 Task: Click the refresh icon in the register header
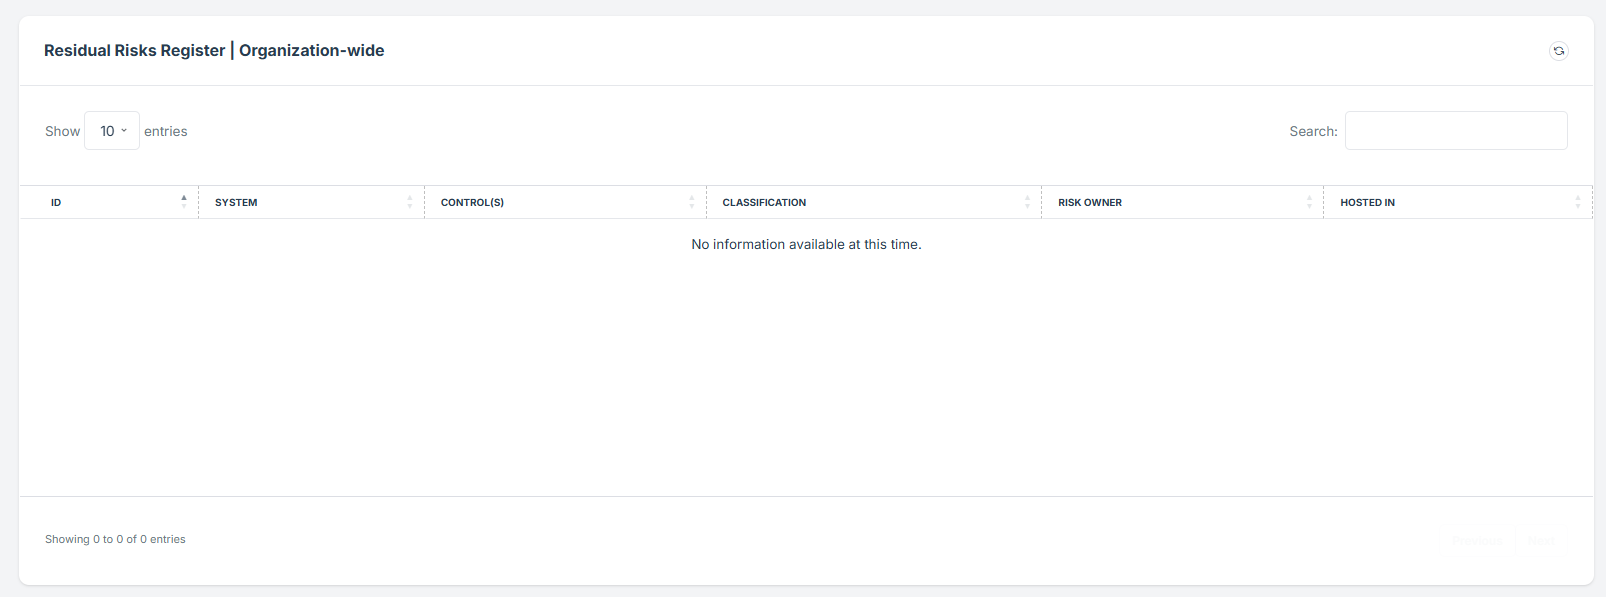(x=1558, y=51)
